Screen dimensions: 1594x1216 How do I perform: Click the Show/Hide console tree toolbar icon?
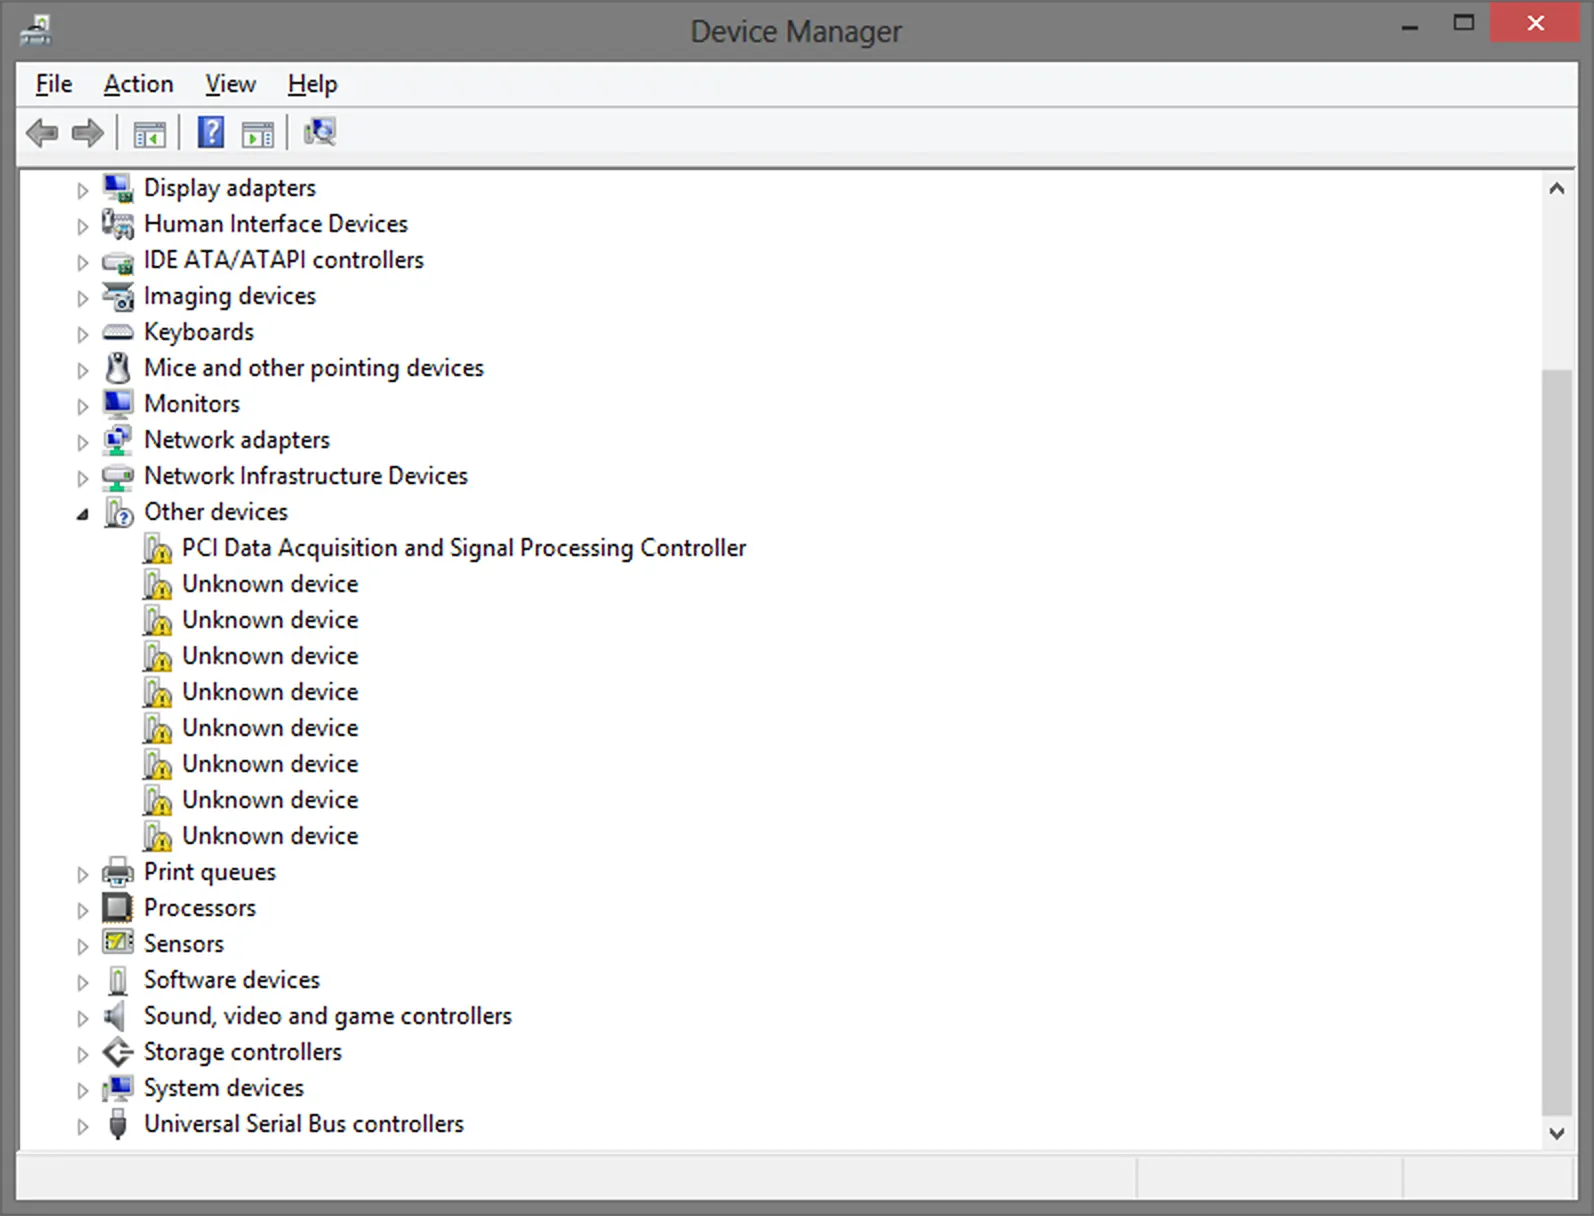(x=149, y=133)
